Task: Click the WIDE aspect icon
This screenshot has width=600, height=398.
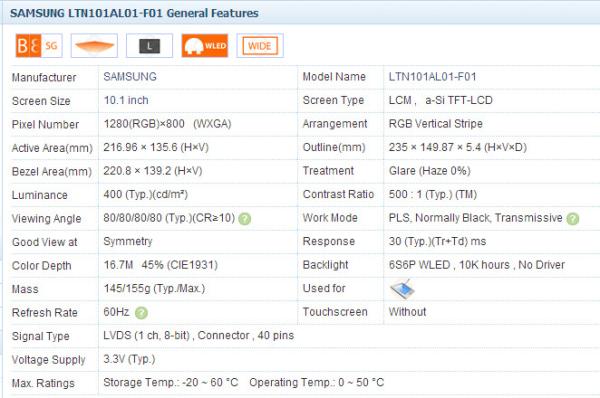Action: pos(260,46)
